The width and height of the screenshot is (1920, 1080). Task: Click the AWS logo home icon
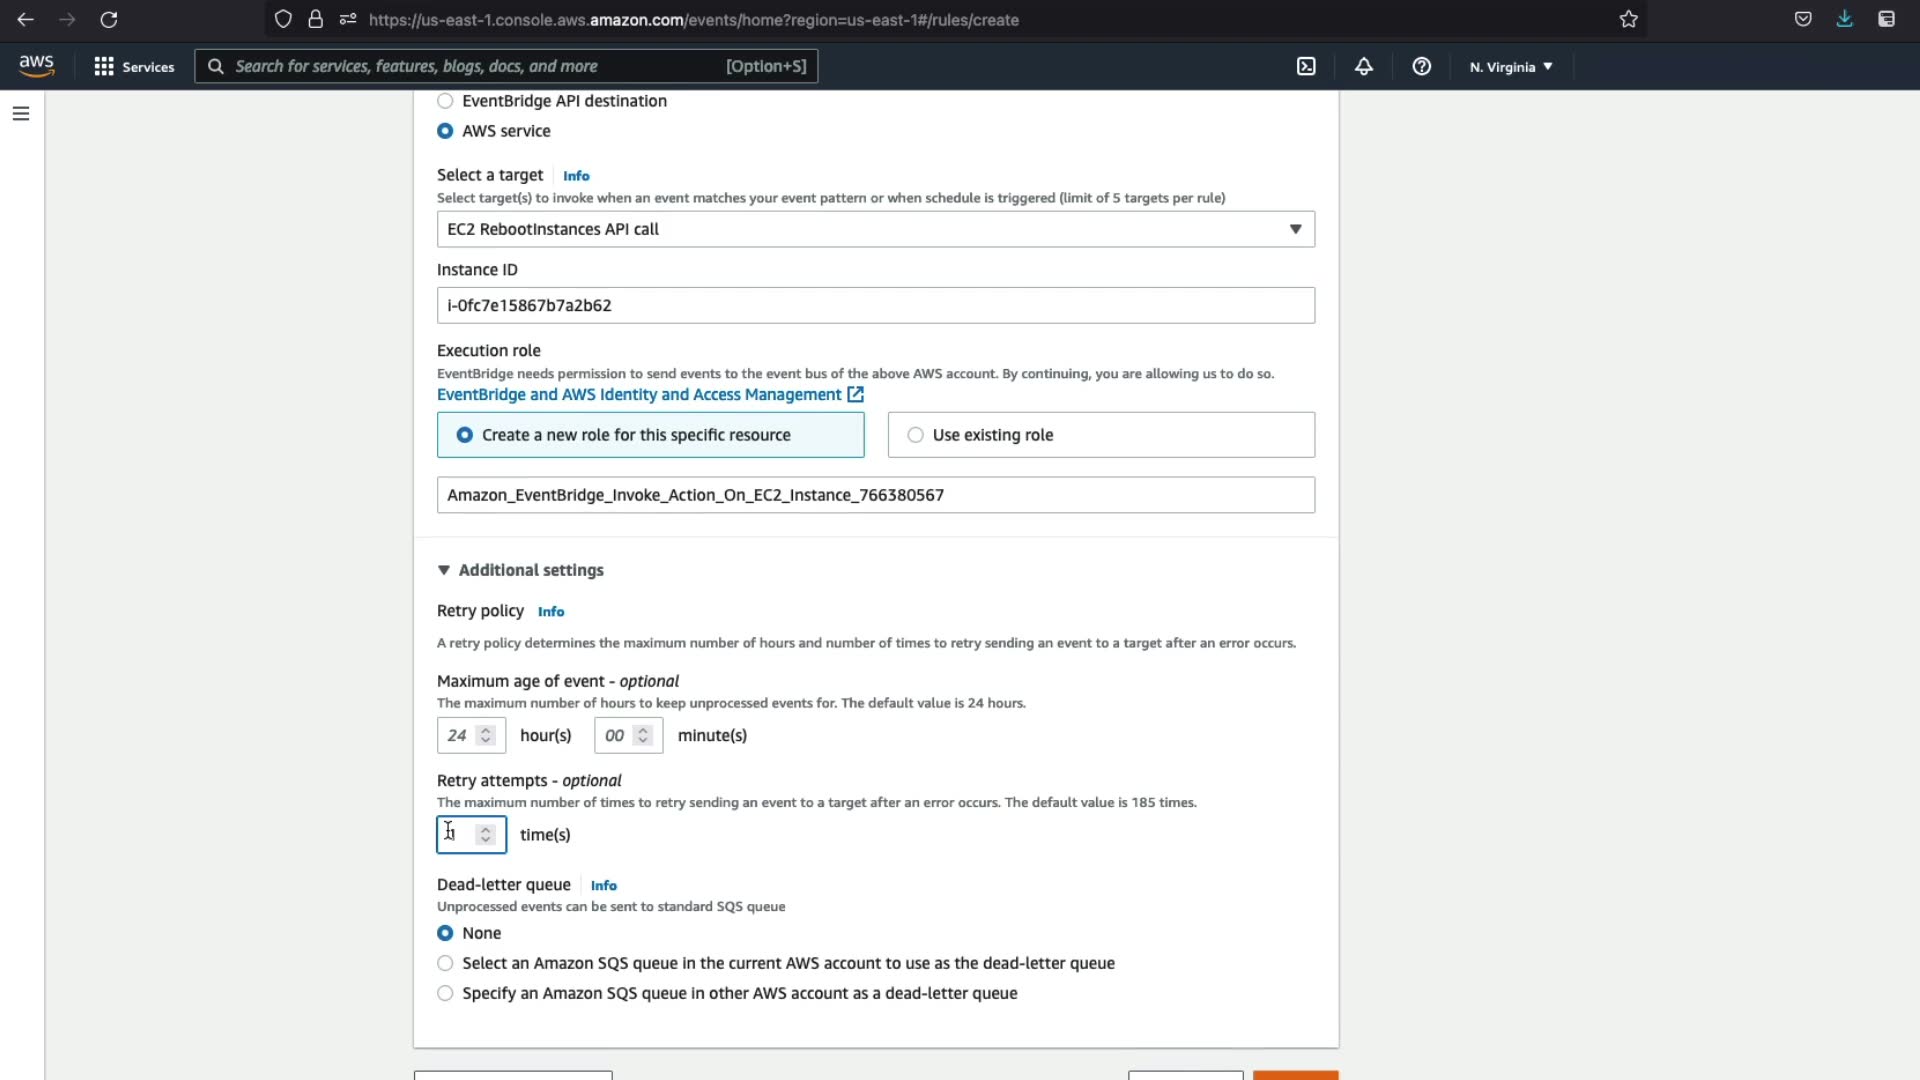(37, 66)
